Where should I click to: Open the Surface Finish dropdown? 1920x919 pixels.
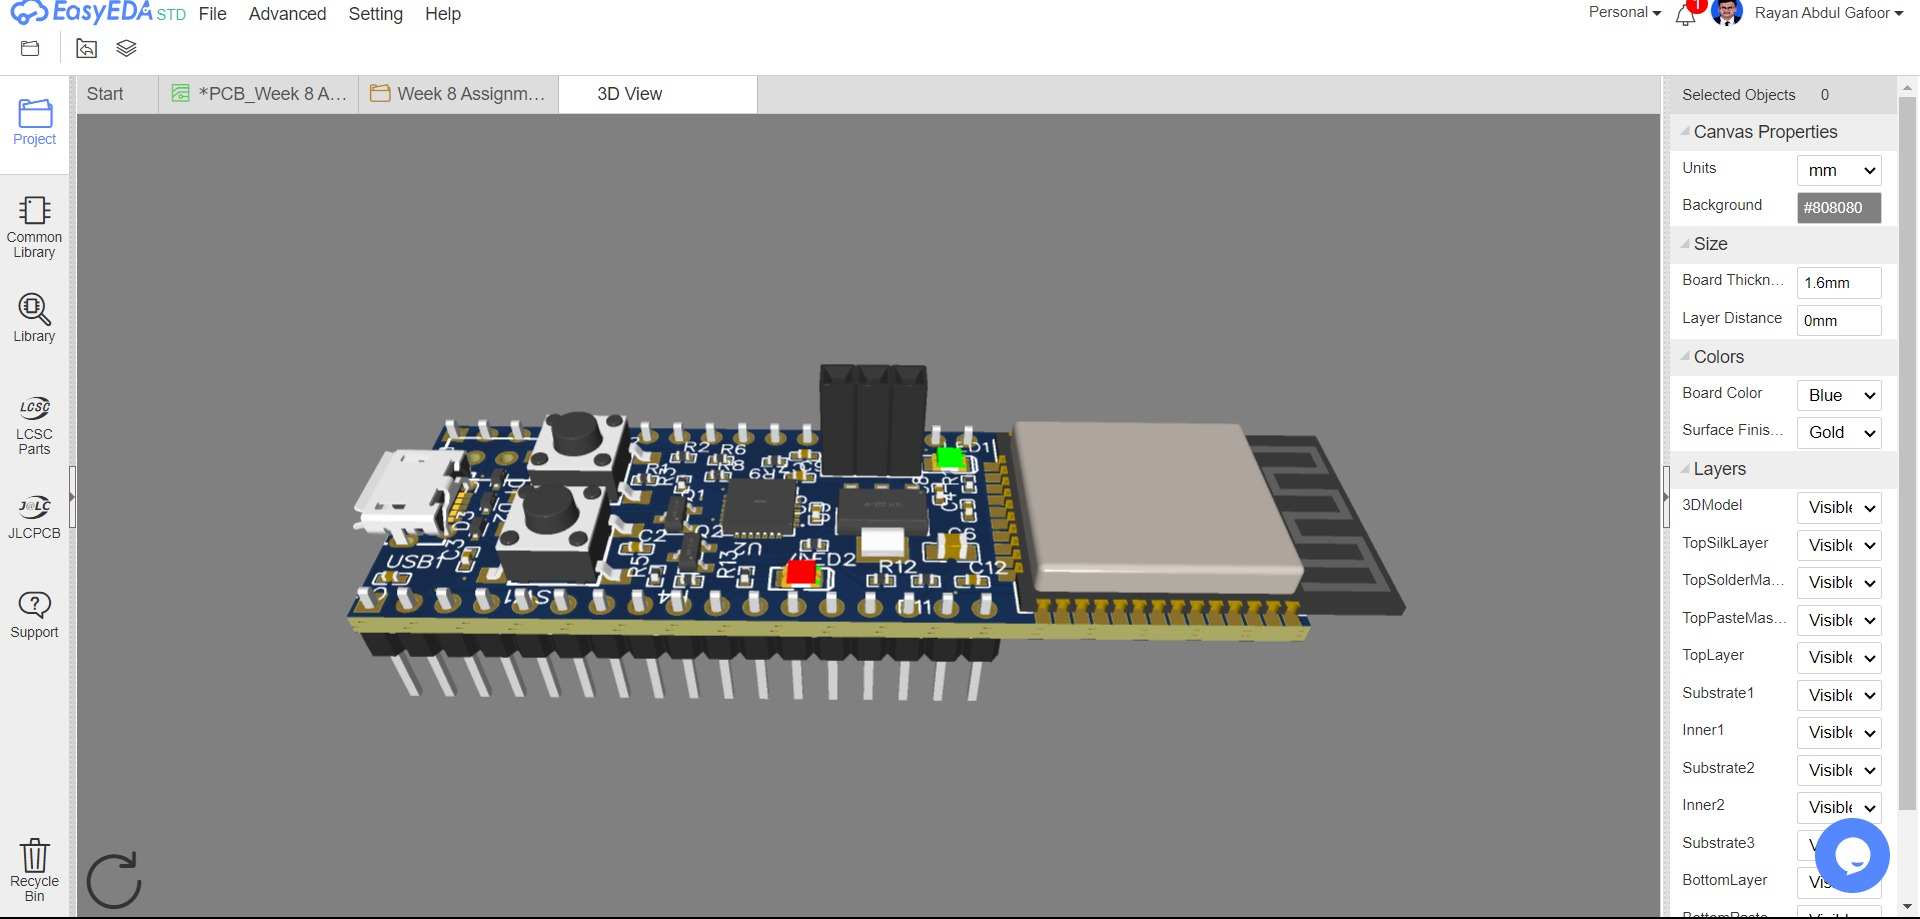pyautogui.click(x=1838, y=433)
